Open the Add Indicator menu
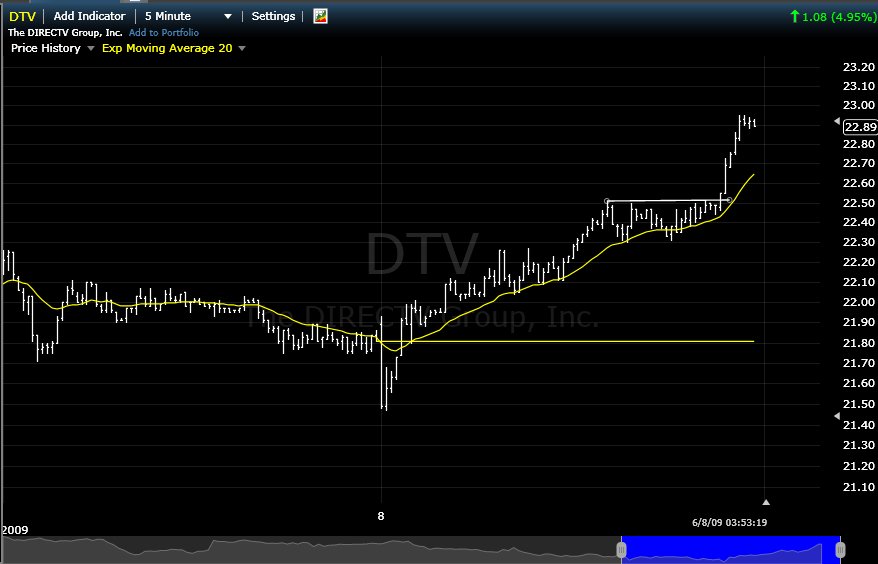 coord(90,16)
